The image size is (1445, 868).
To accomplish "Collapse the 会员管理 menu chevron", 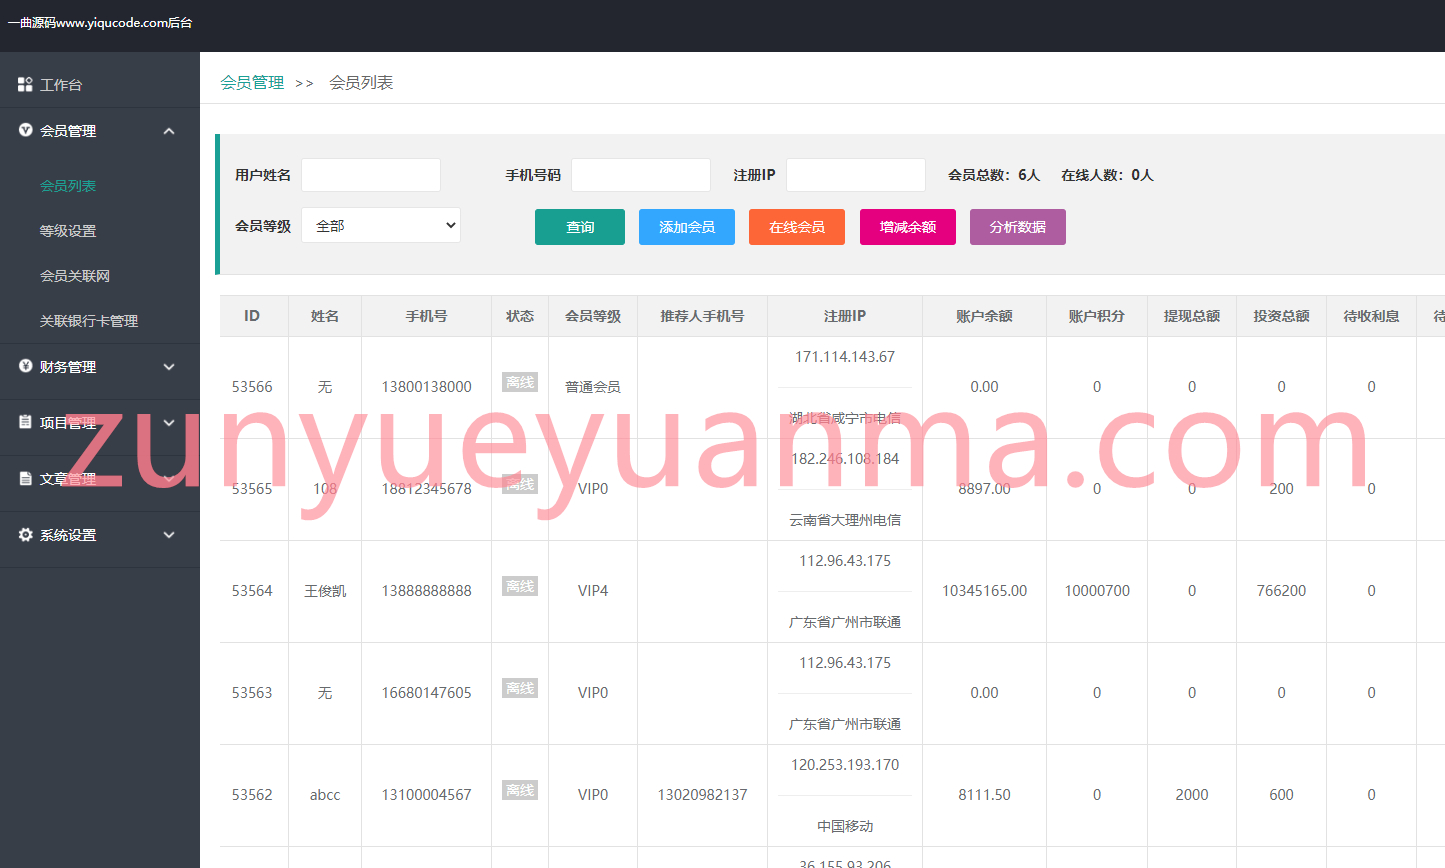I will tap(169, 131).
